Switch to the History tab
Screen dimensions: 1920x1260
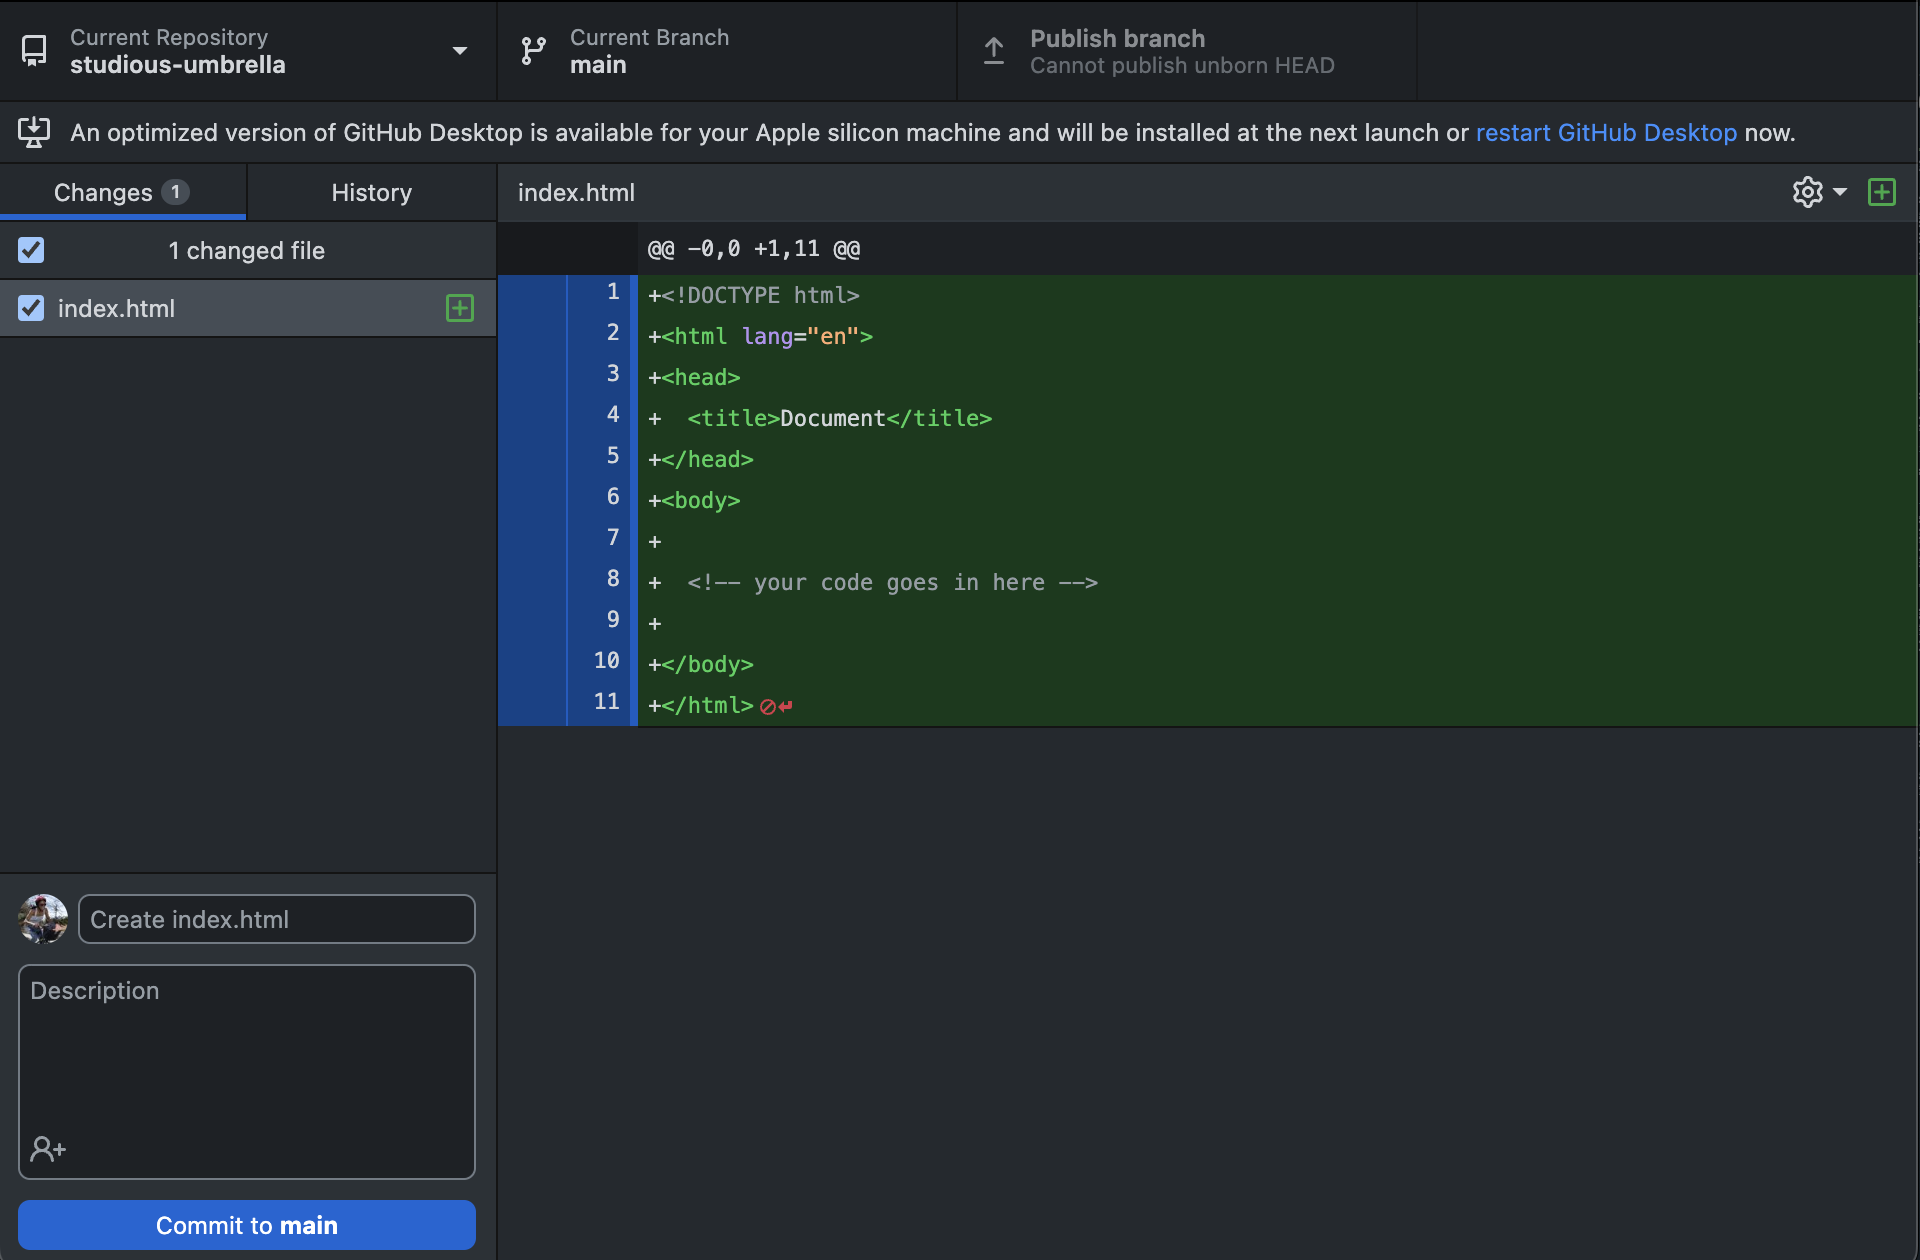point(372,192)
